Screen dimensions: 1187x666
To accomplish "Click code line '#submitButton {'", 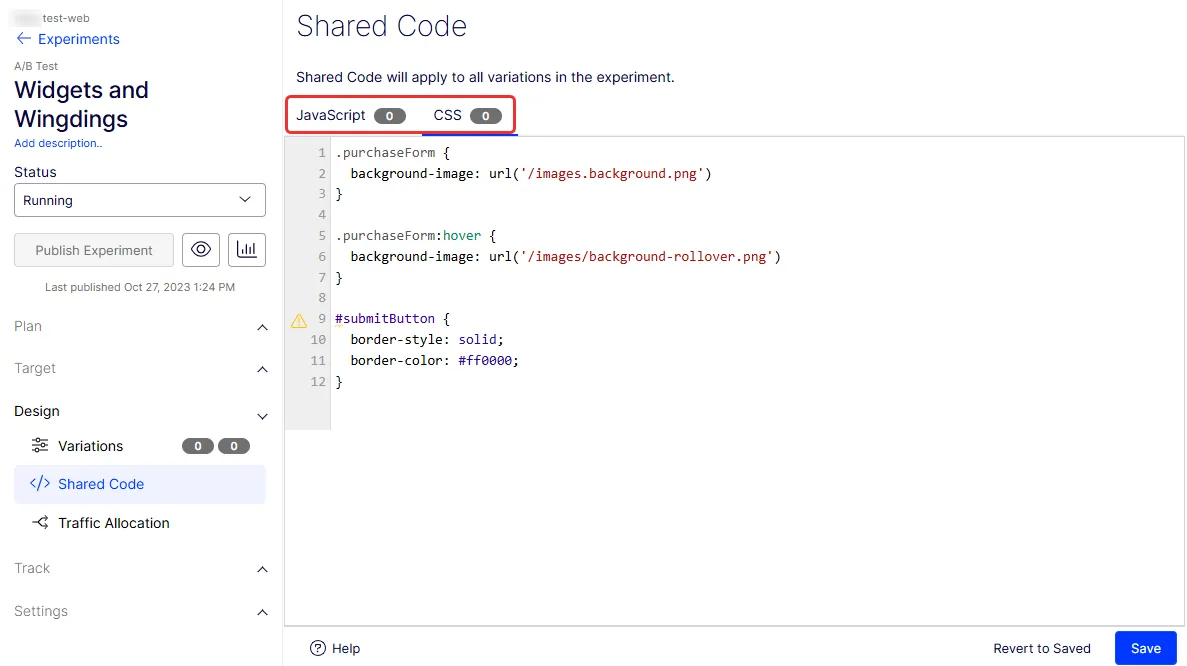I will [392, 319].
